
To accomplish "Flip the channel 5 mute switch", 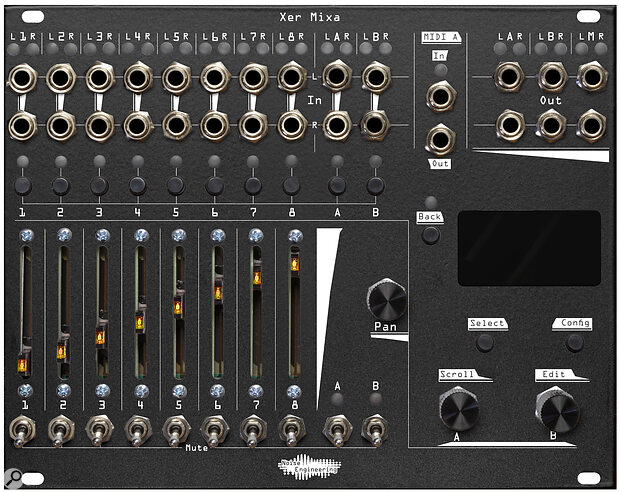I will 176,432.
